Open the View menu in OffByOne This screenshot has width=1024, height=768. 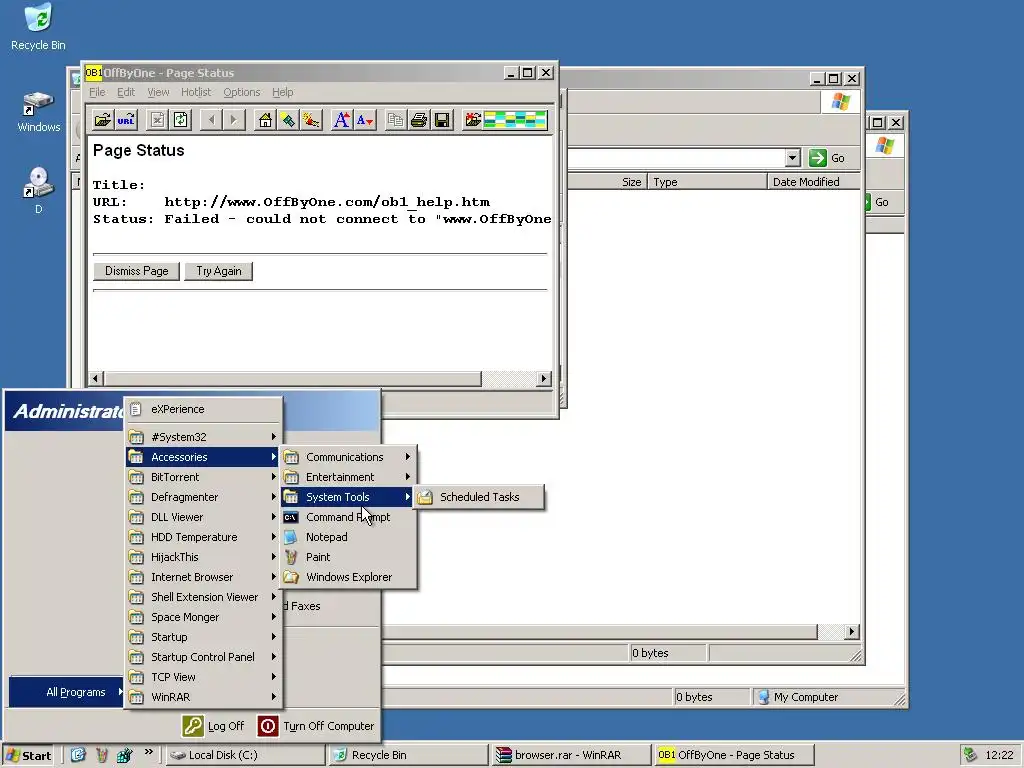coord(158,92)
